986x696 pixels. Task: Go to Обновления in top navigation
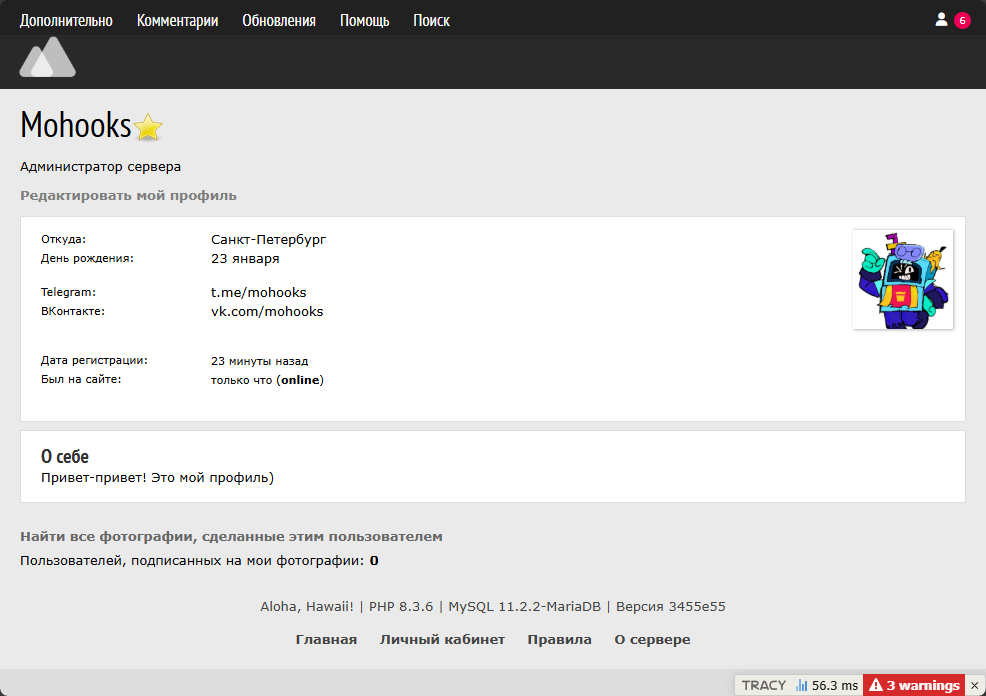(x=279, y=20)
